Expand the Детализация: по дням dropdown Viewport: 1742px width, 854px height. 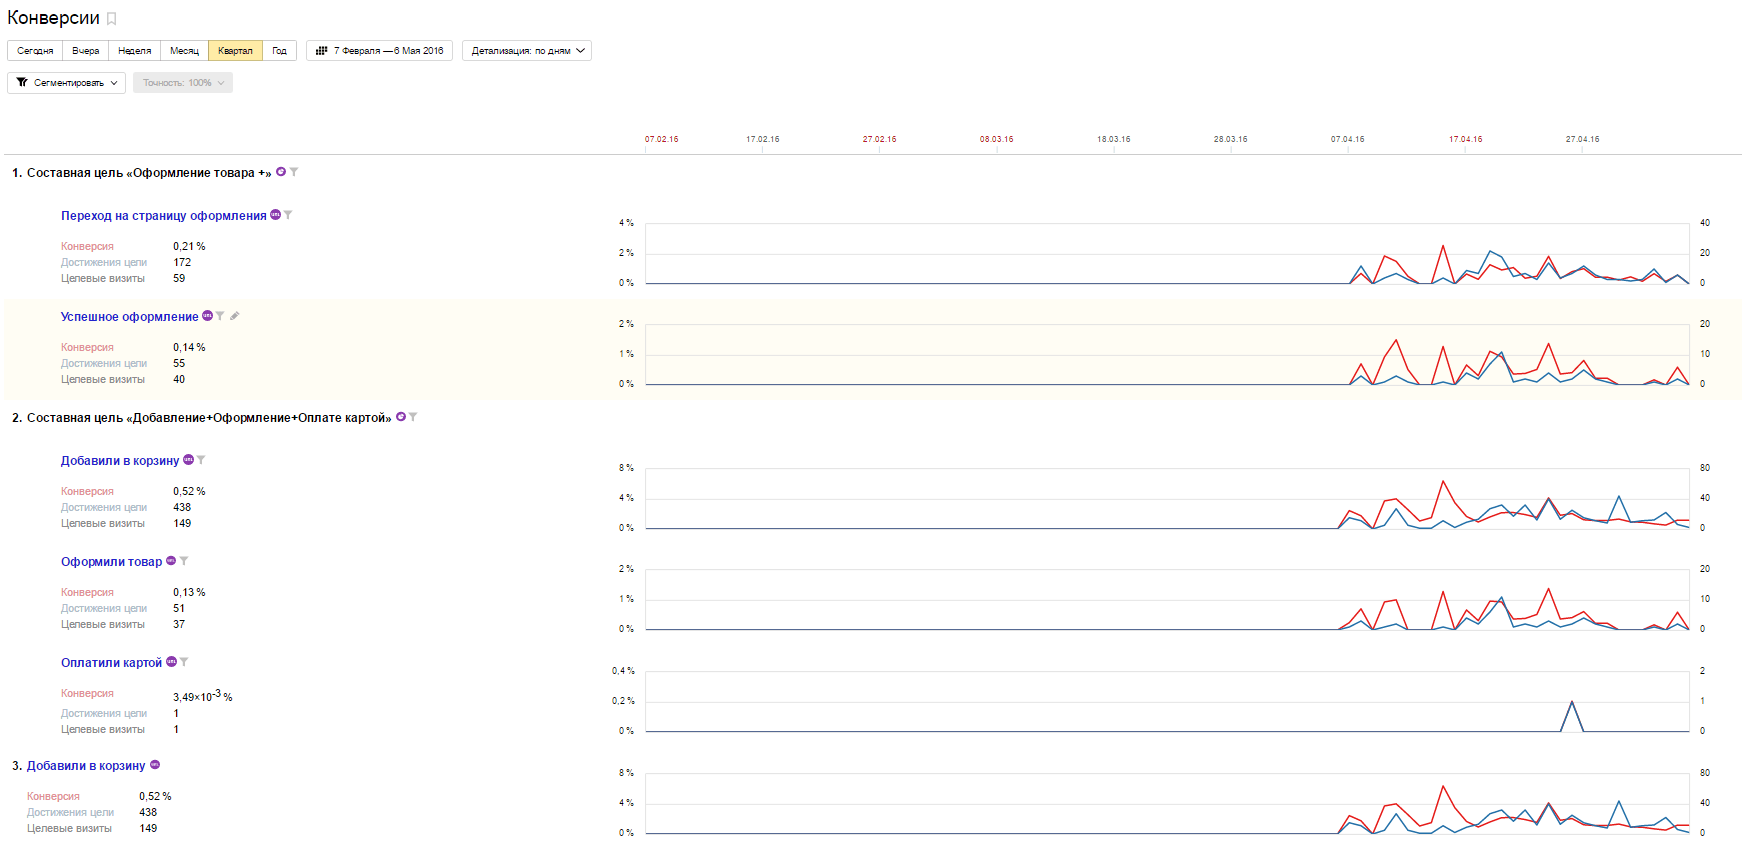point(527,51)
